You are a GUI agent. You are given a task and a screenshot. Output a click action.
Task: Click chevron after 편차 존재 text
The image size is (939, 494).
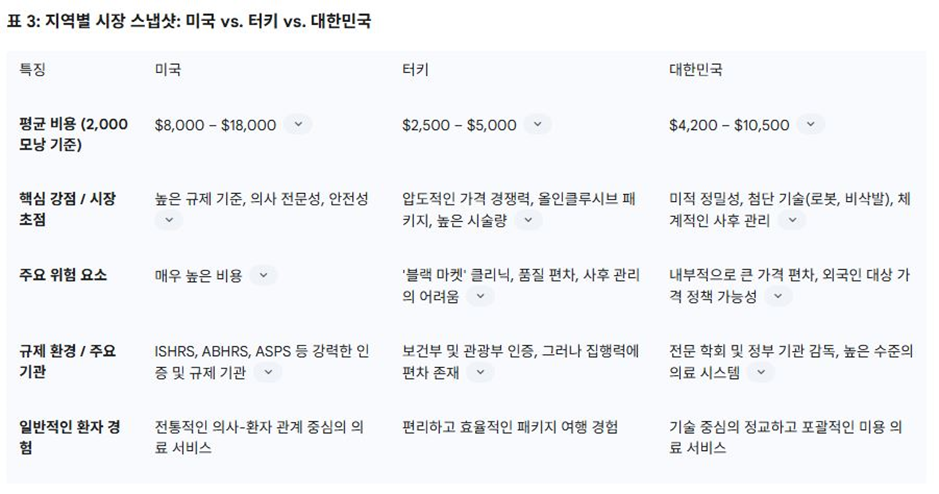[x=480, y=372]
